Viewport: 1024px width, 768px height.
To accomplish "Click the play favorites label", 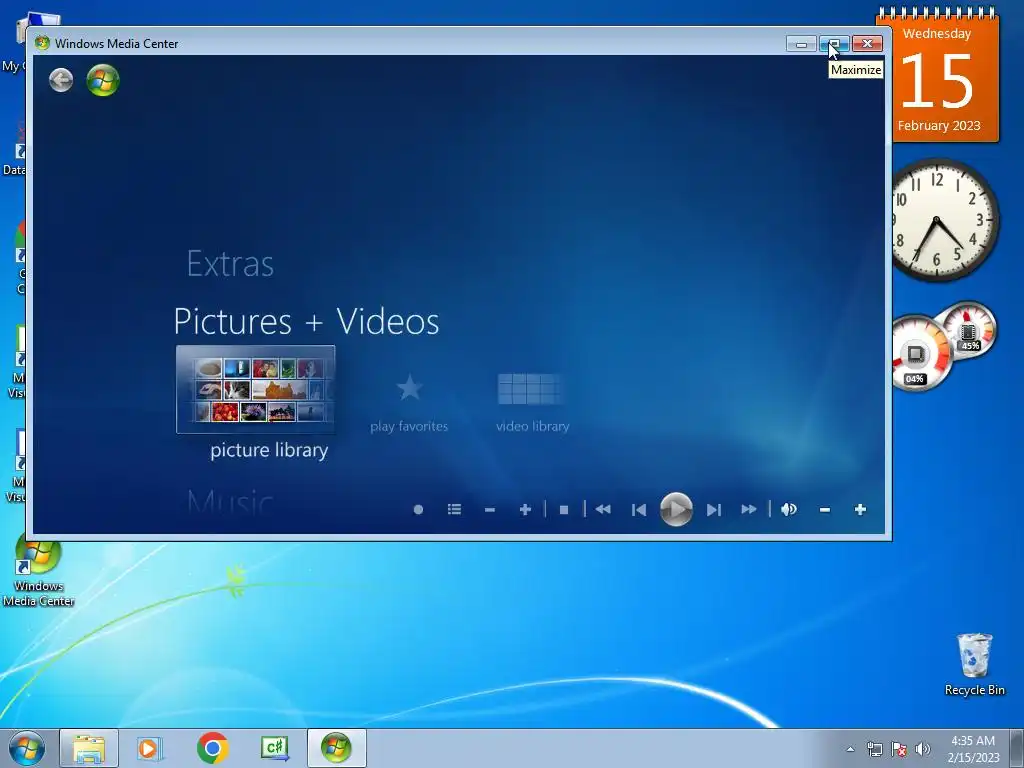I will [x=409, y=426].
